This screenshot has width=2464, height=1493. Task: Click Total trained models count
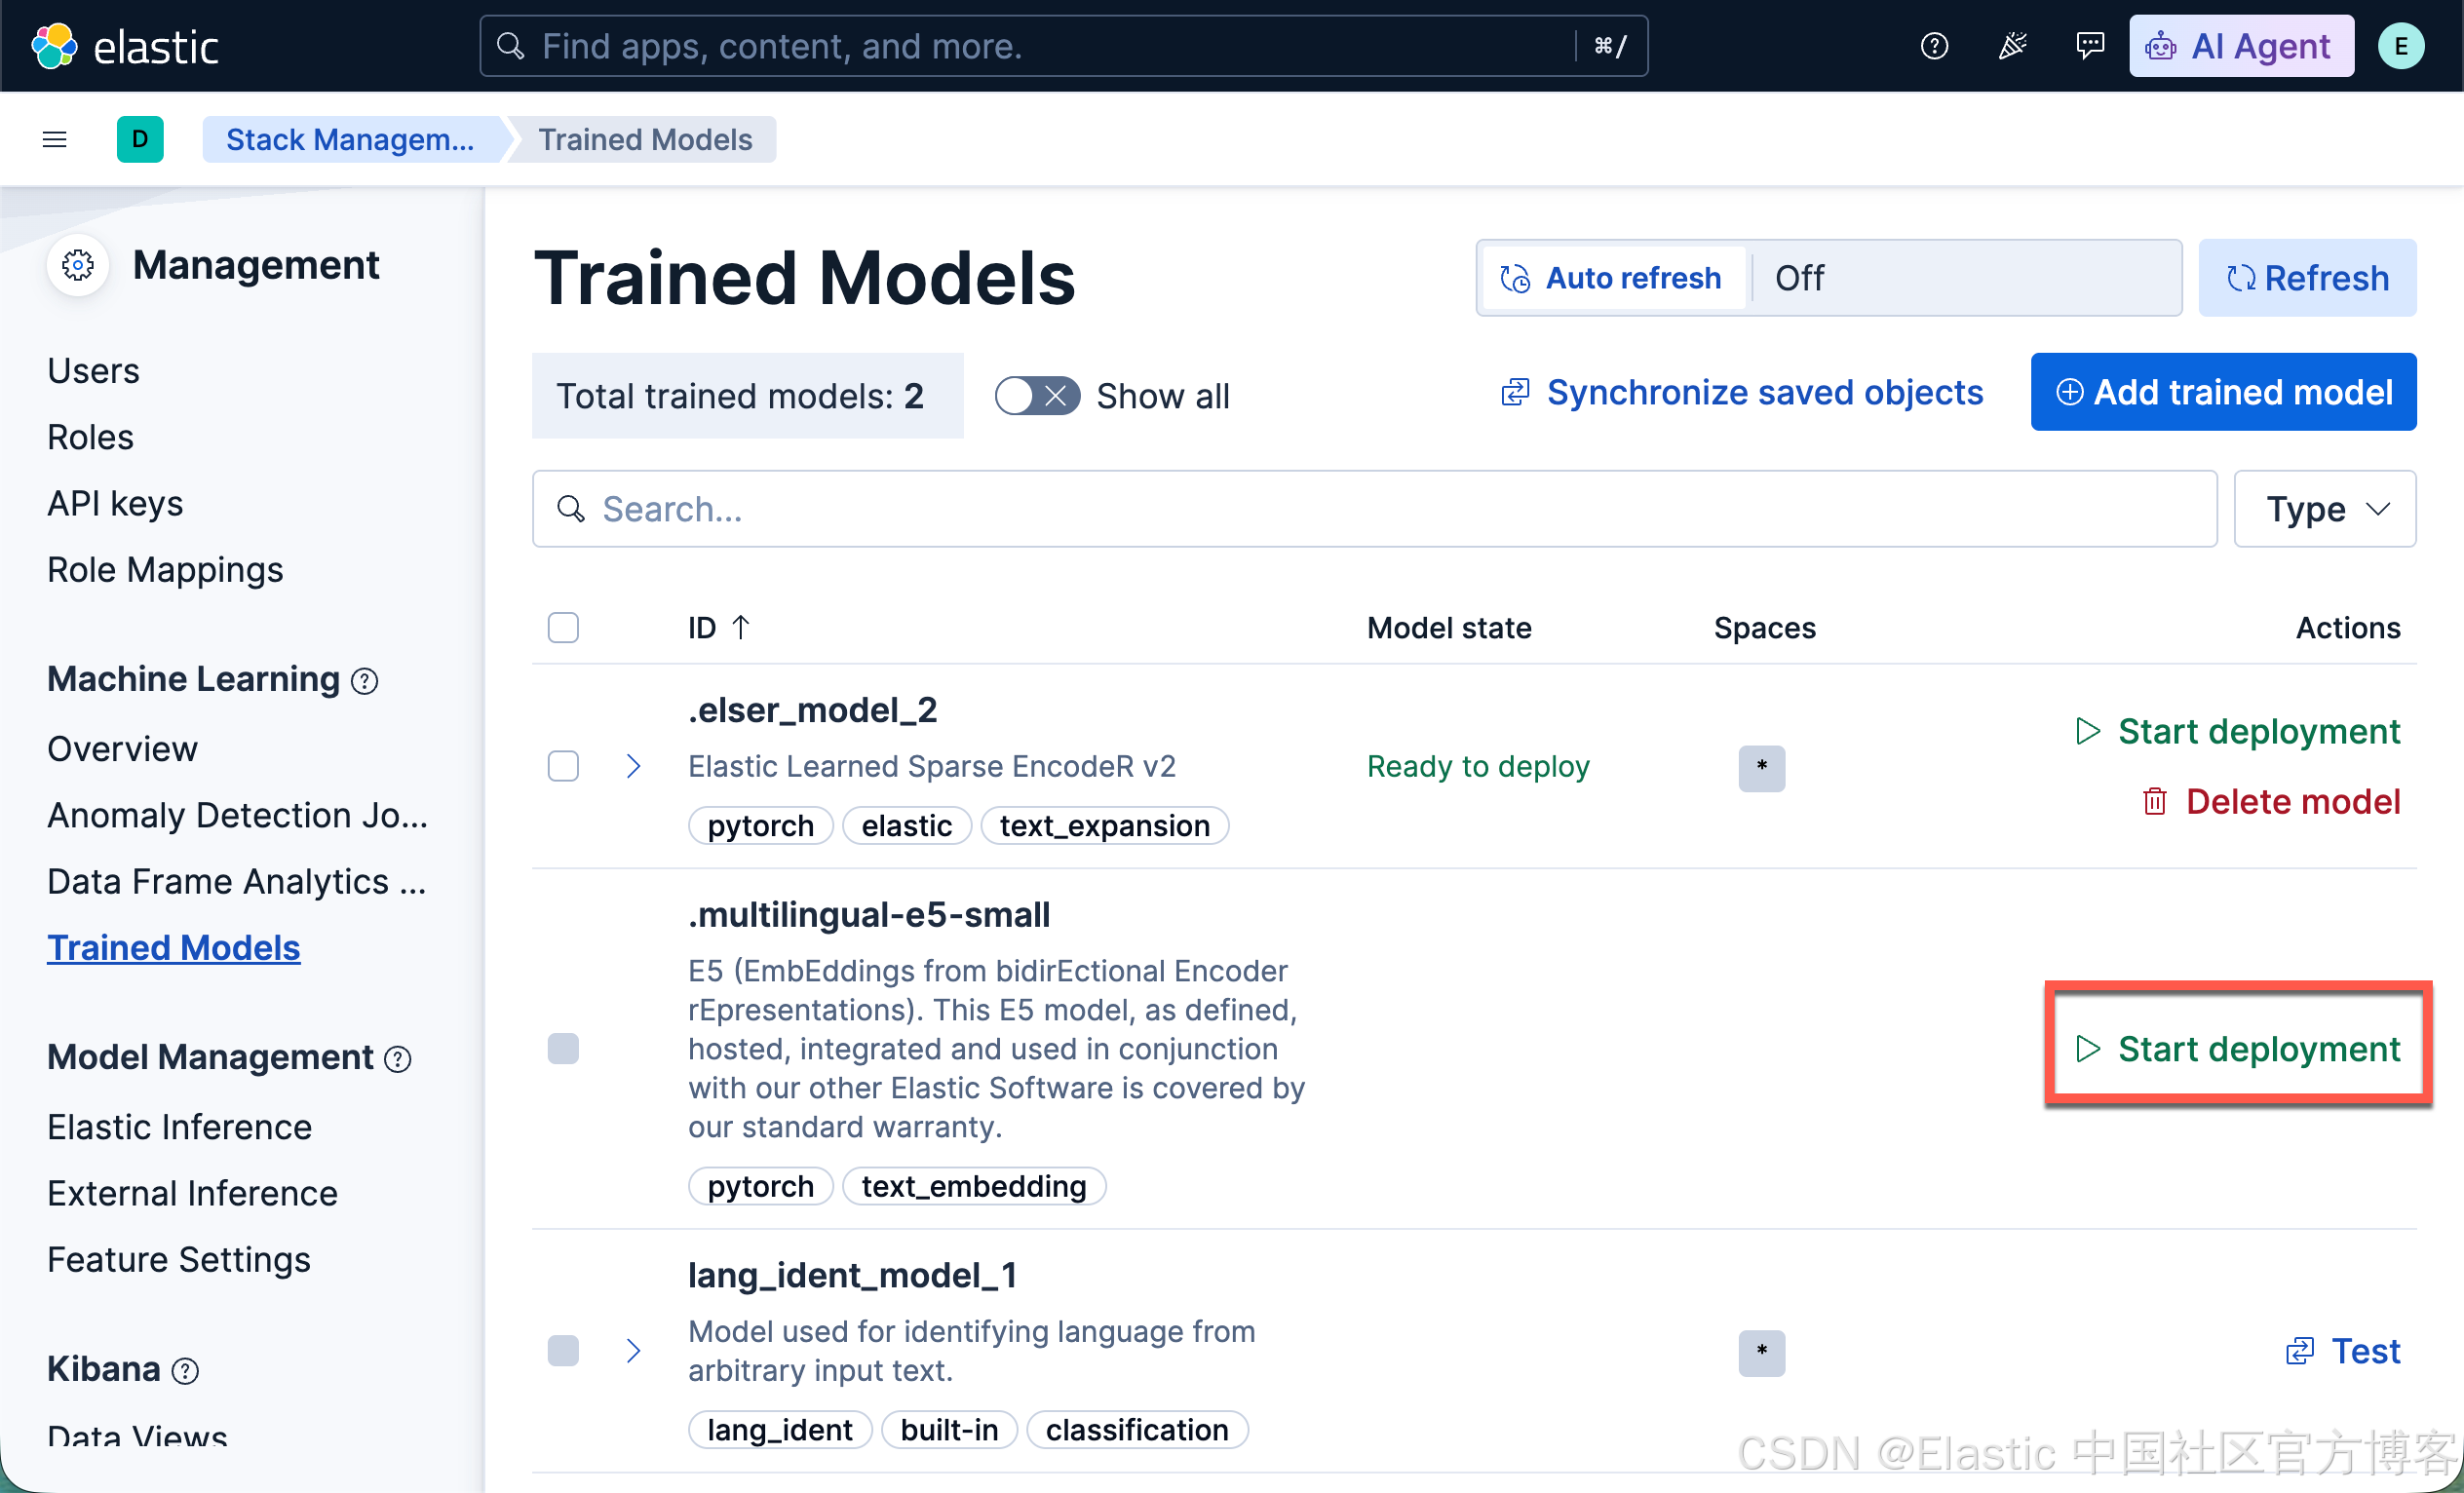click(x=748, y=396)
